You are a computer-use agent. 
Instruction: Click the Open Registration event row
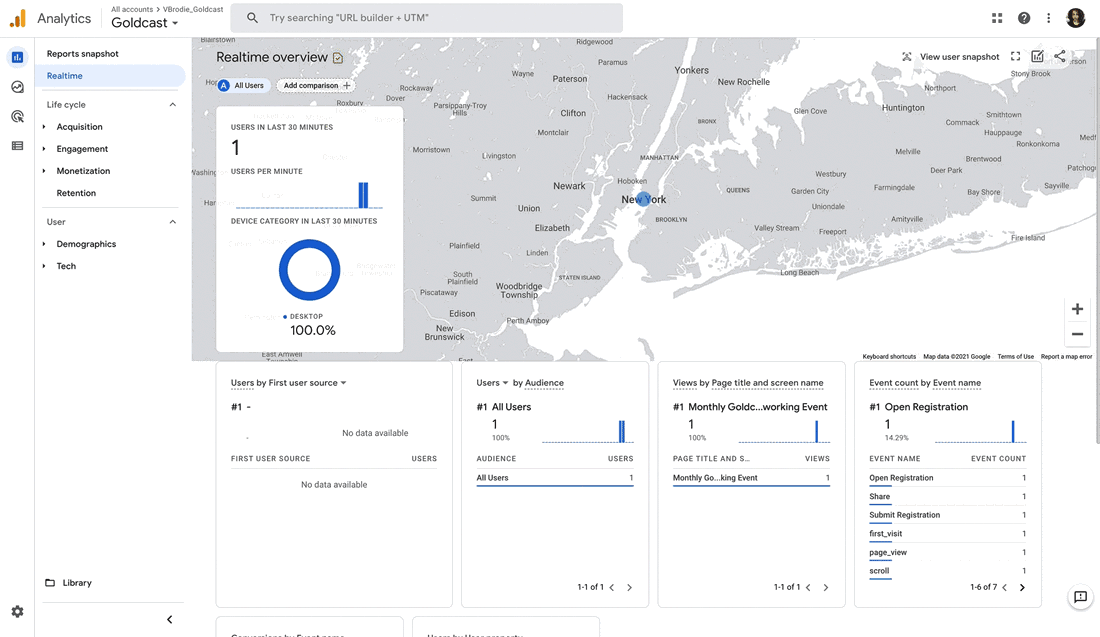[x=947, y=478]
